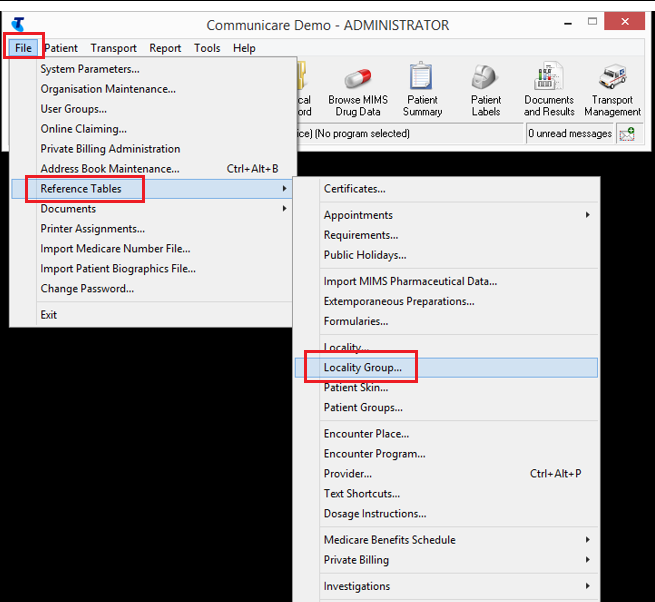Select Requirements... submenu entry
The image size is (655, 602).
(446, 235)
